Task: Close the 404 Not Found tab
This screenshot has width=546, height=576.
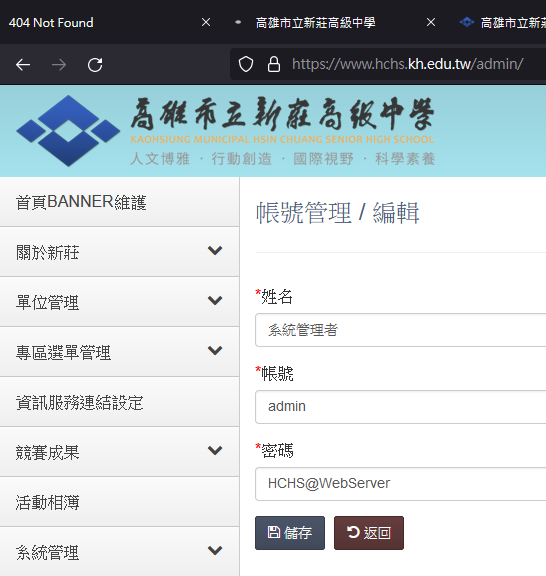Action: [206, 22]
